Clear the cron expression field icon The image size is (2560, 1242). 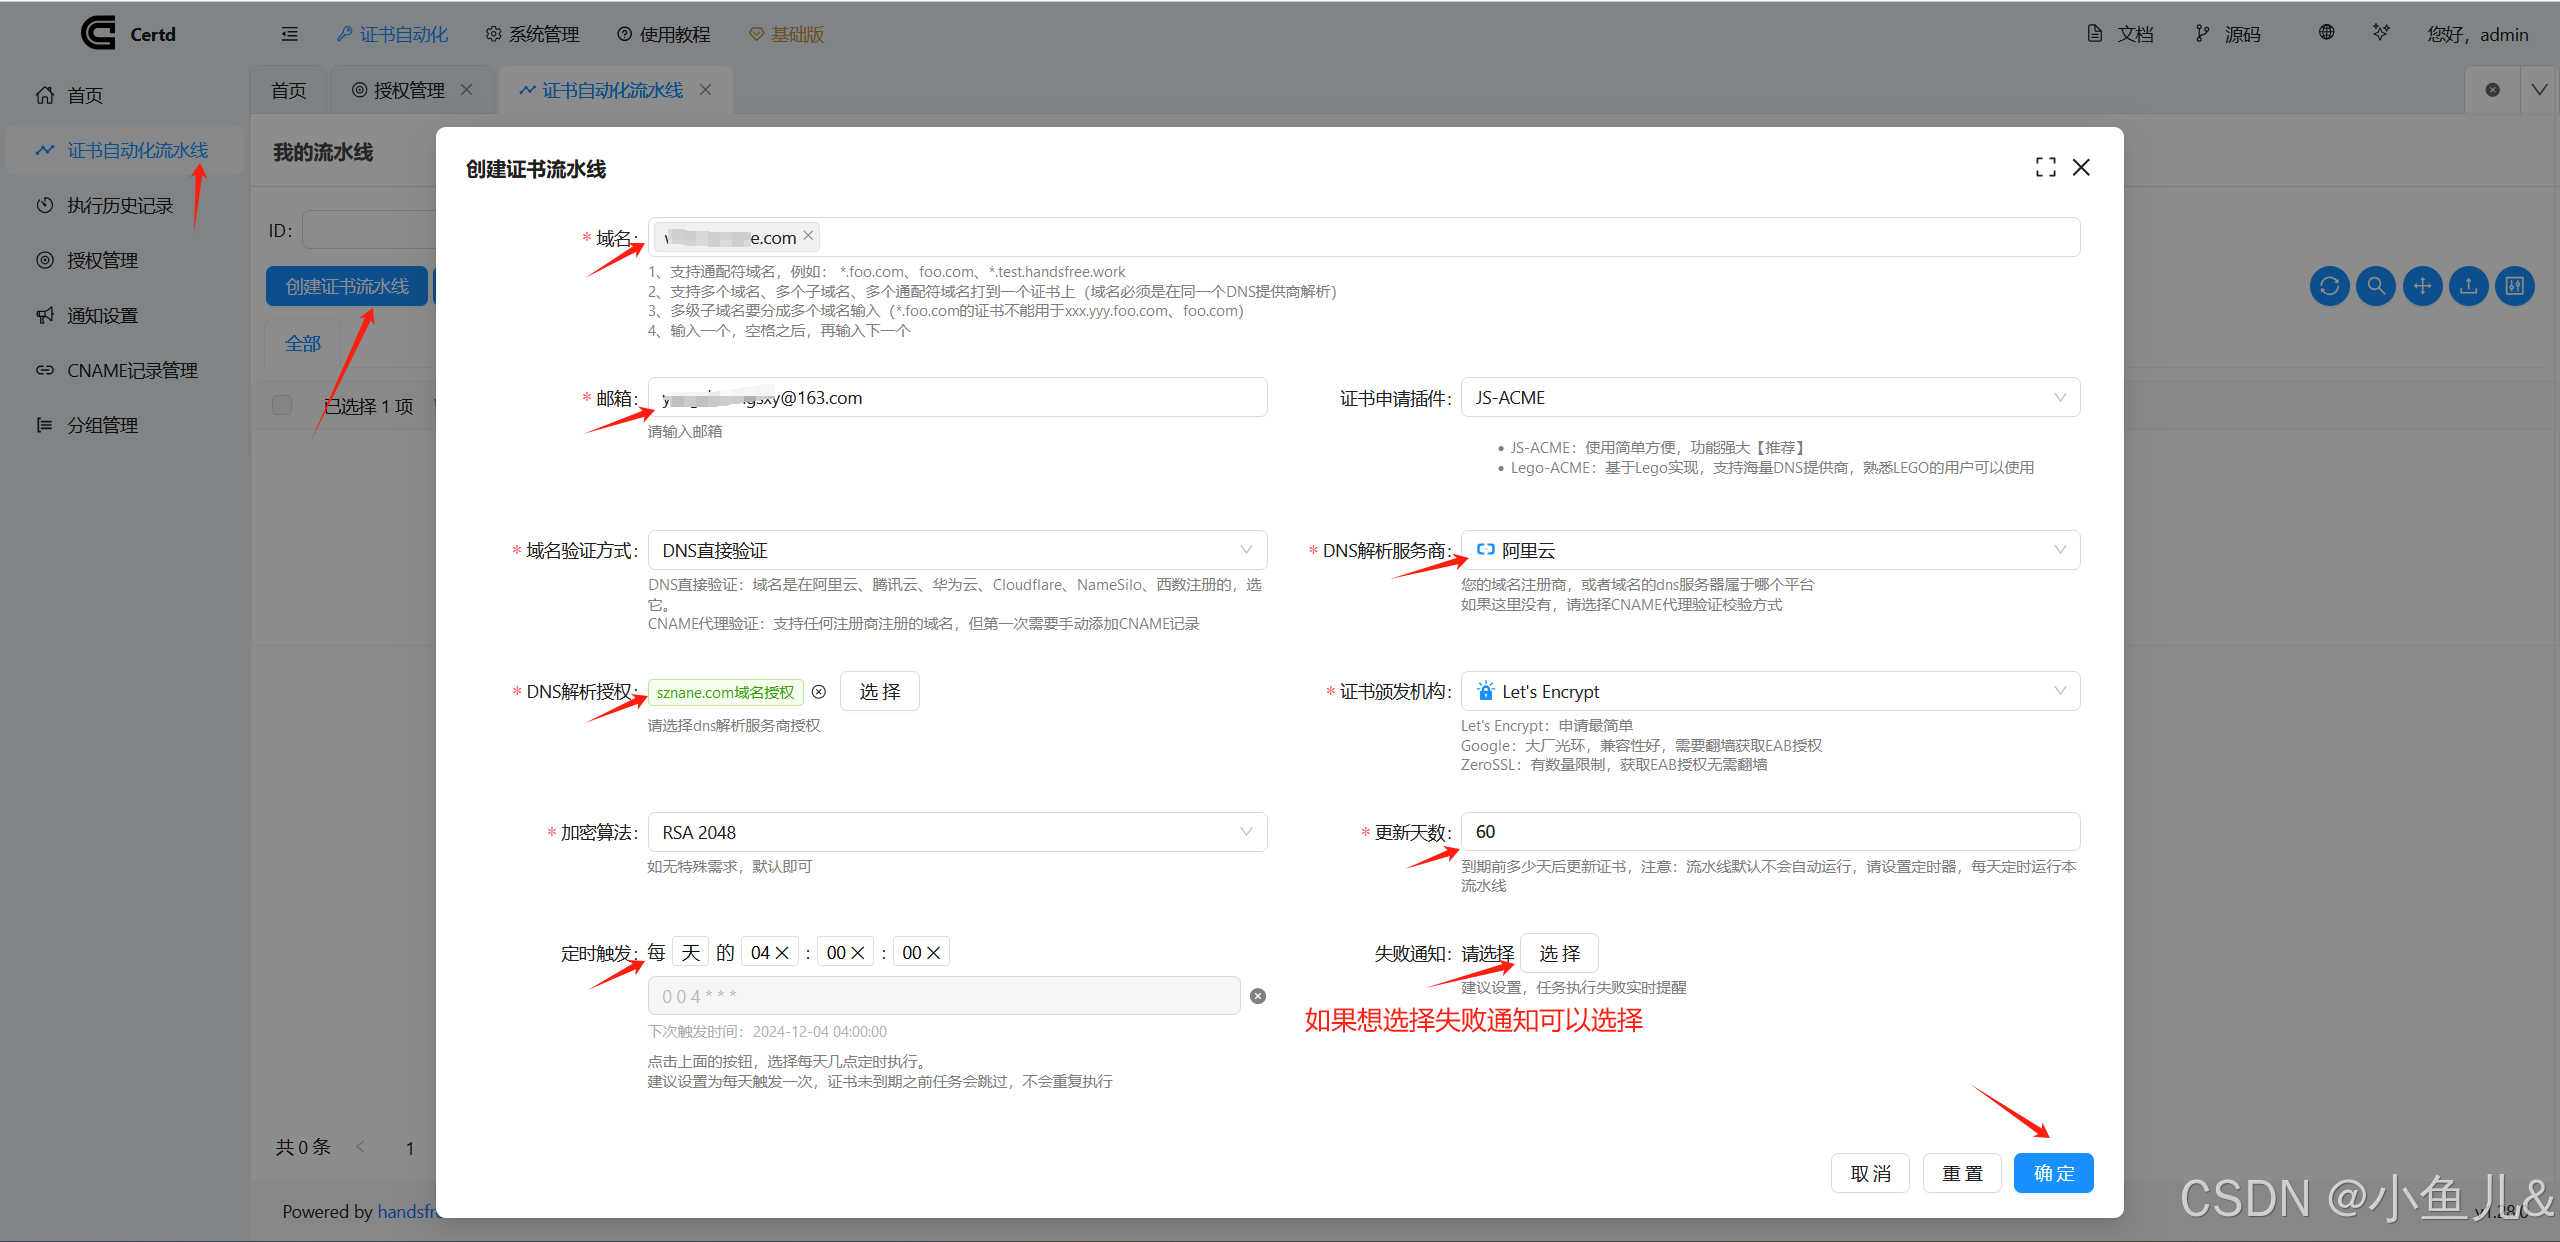coord(1258,996)
